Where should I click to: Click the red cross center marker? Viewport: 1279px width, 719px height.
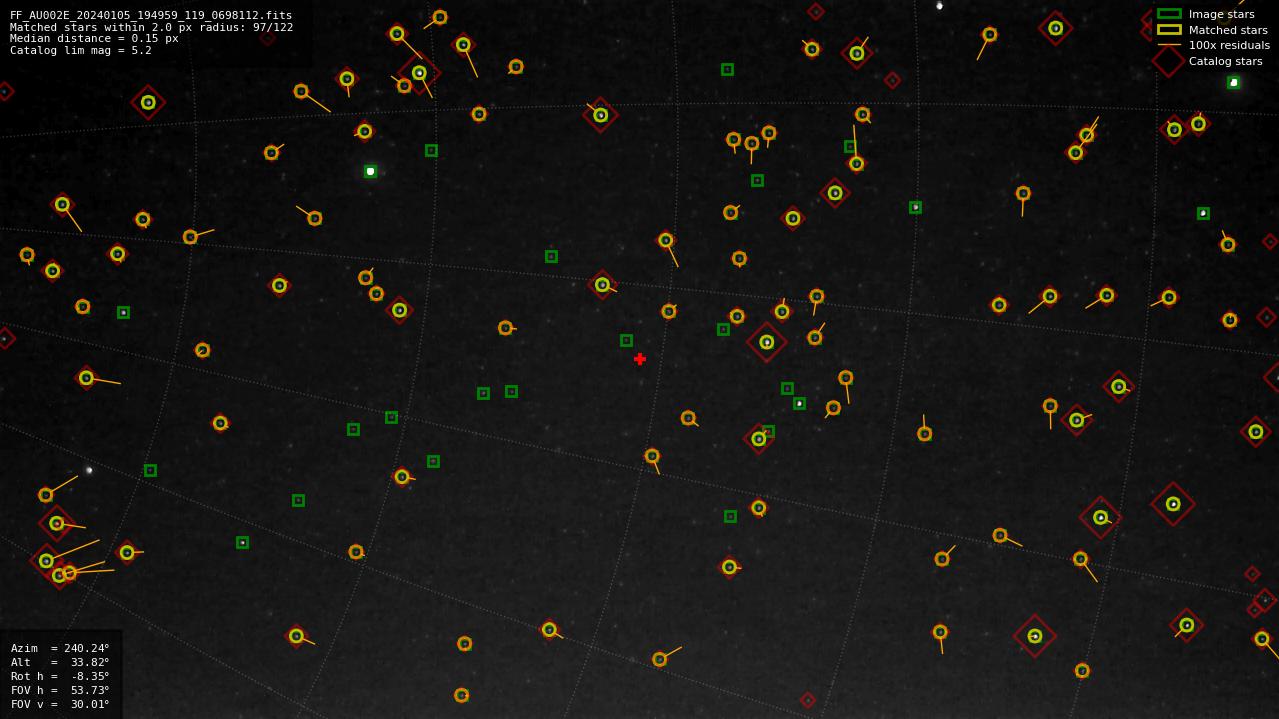click(x=640, y=359)
